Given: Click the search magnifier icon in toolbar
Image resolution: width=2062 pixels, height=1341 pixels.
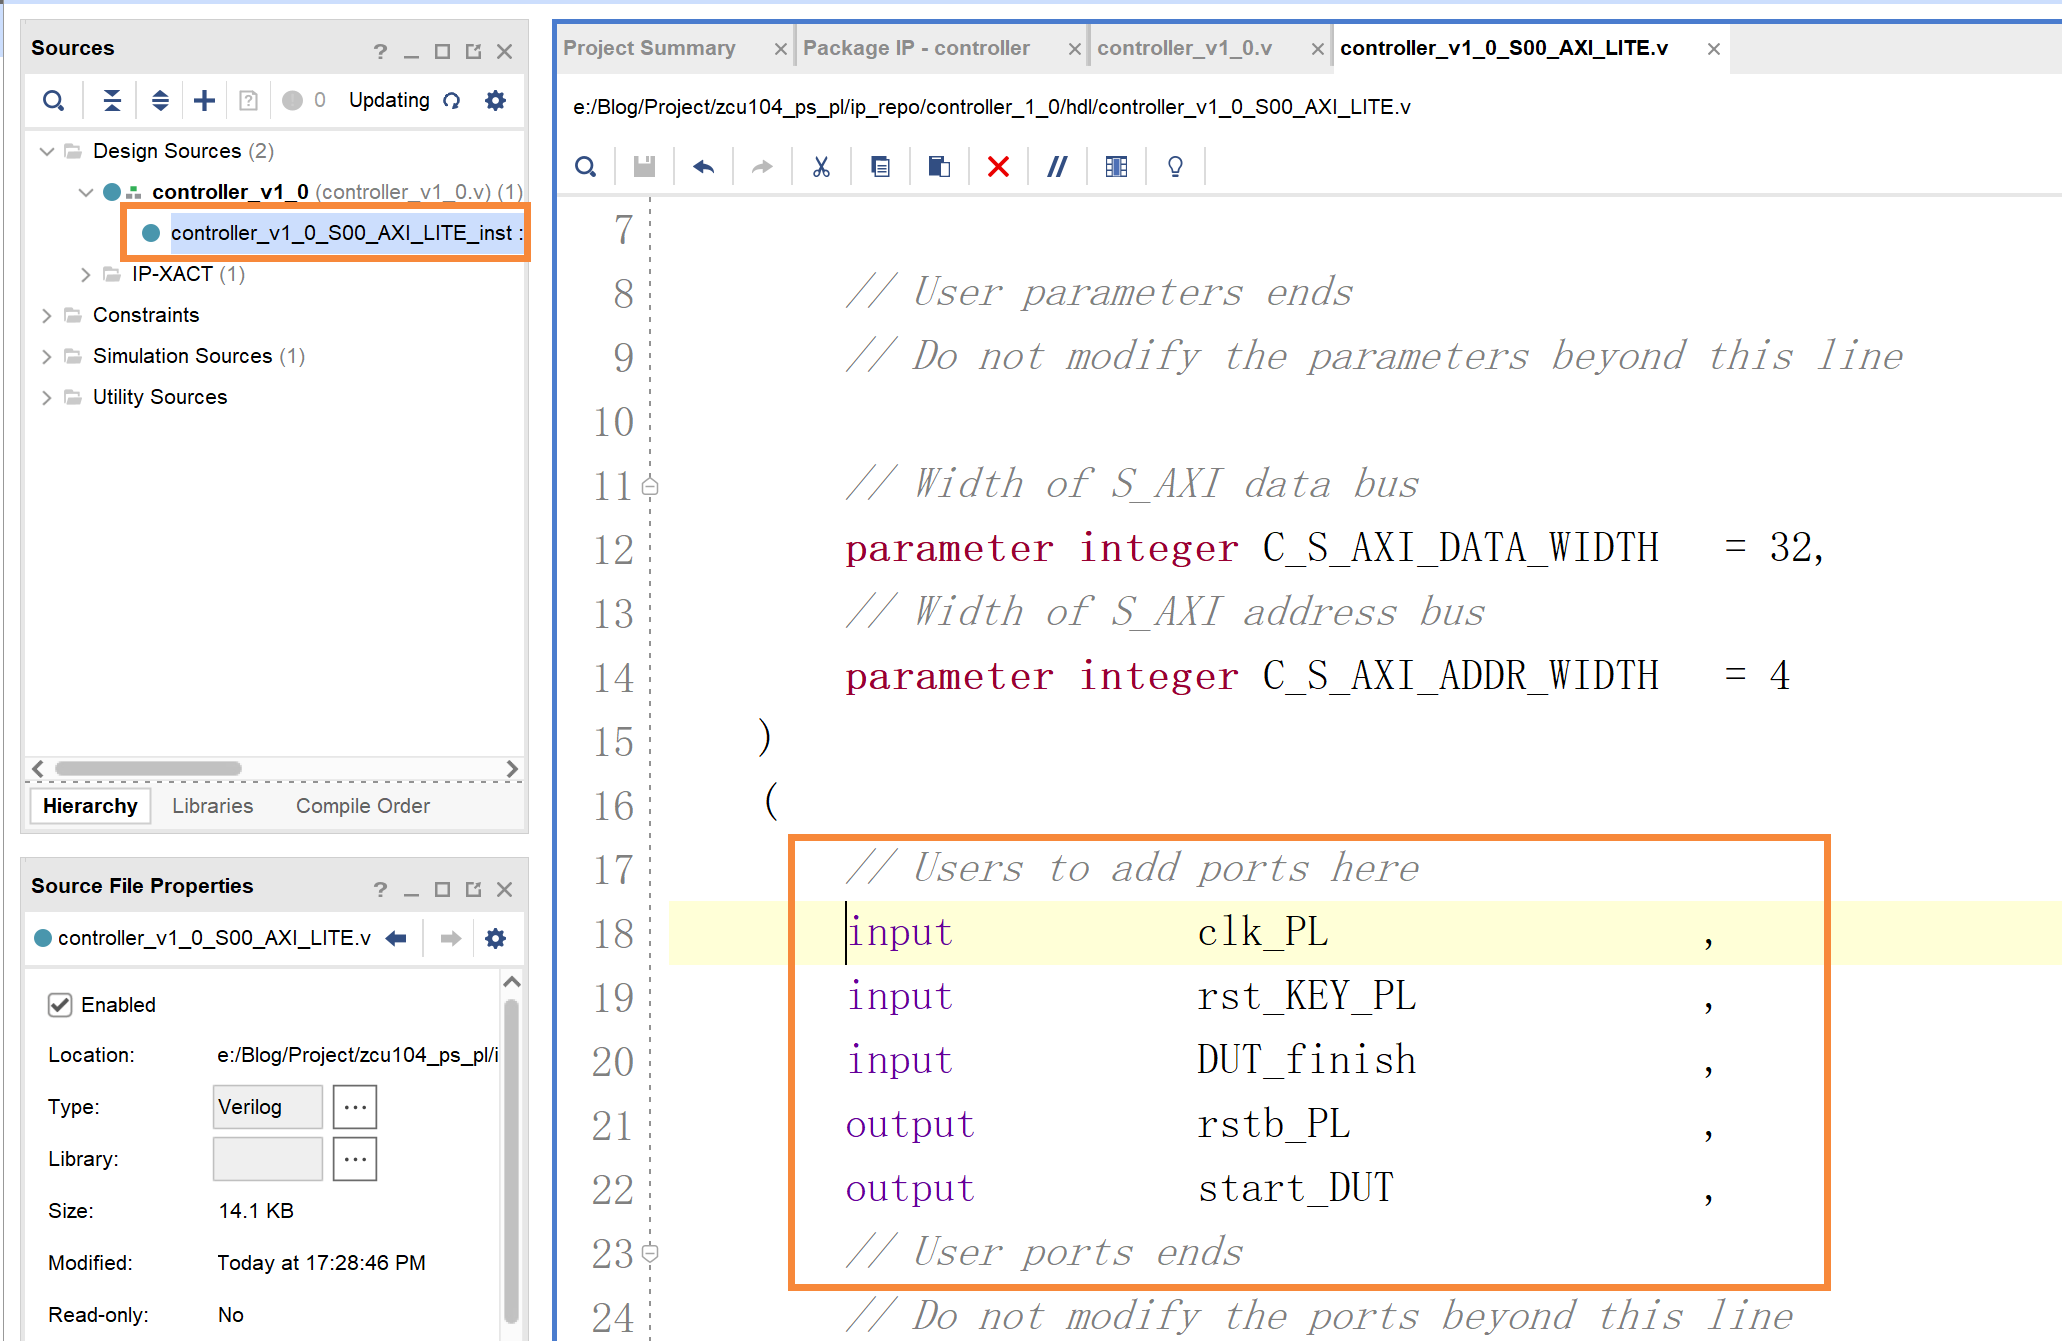Looking at the screenshot, I should click(589, 167).
